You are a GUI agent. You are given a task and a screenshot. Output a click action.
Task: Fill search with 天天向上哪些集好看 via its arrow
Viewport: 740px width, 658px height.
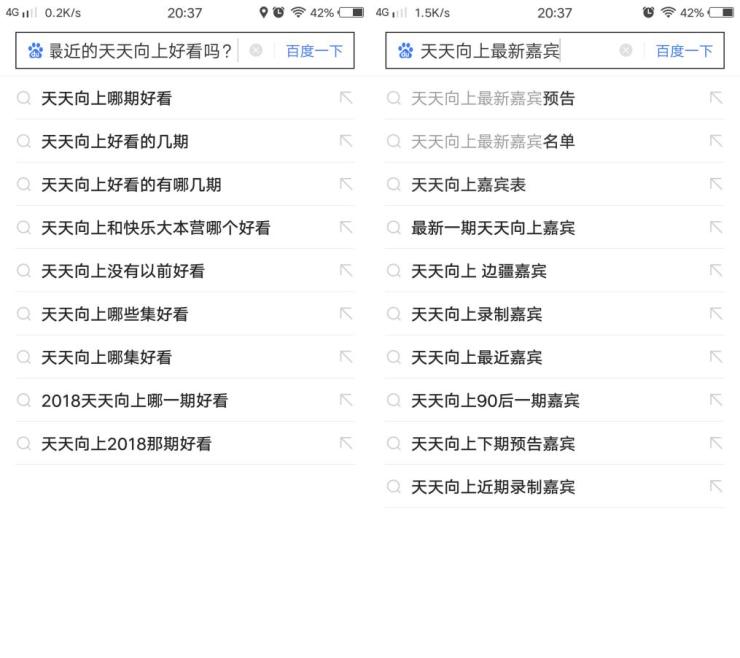[346, 313]
